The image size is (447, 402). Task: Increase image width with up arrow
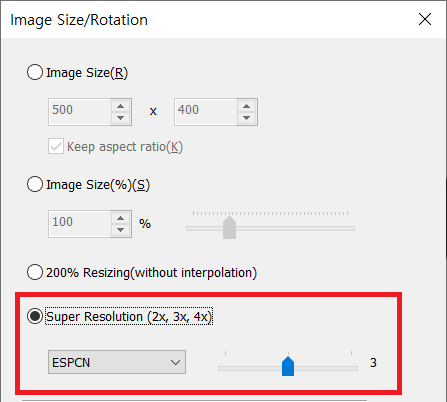121,106
